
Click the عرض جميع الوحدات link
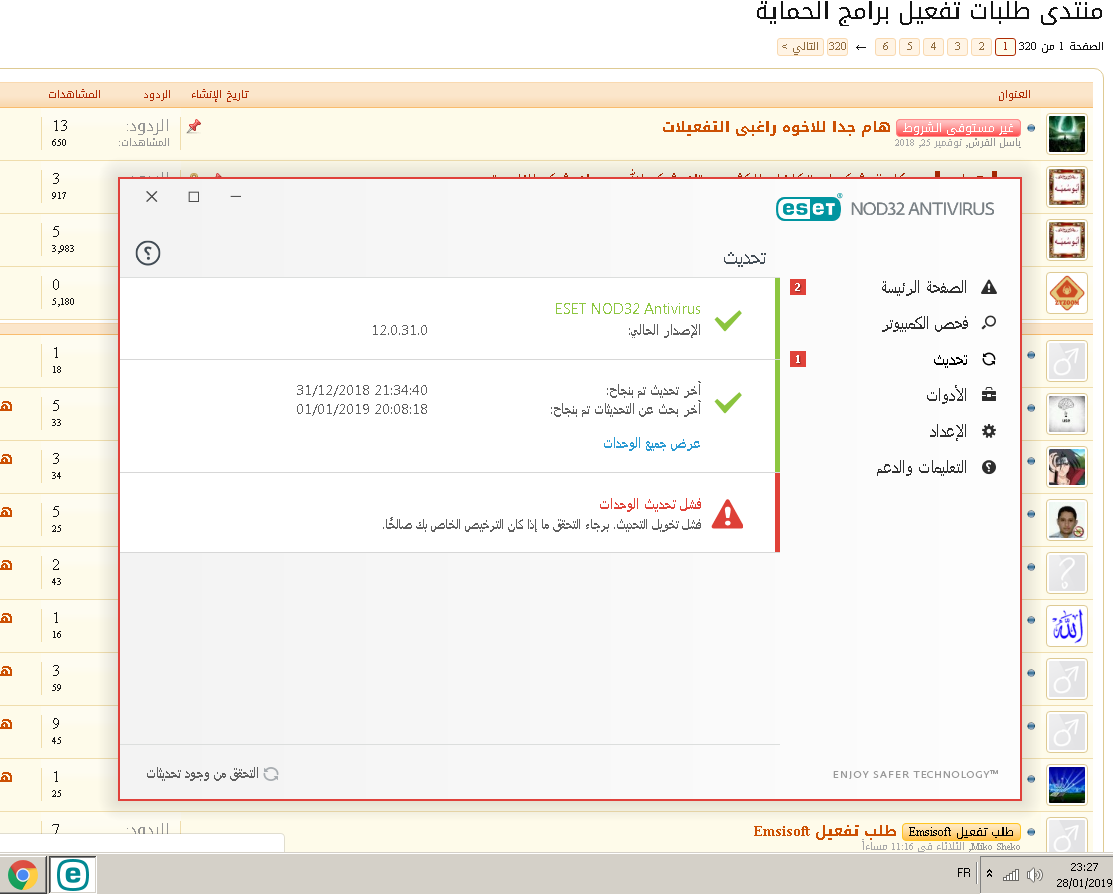pos(652,444)
